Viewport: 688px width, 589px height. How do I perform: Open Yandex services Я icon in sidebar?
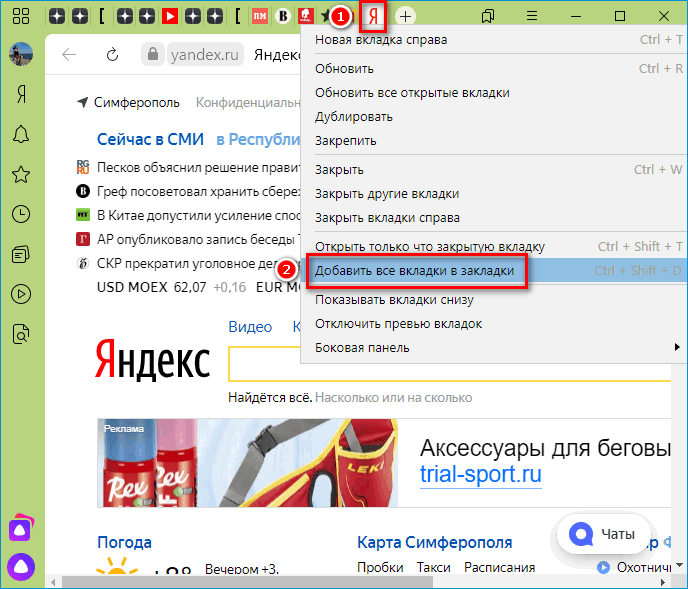point(21,94)
